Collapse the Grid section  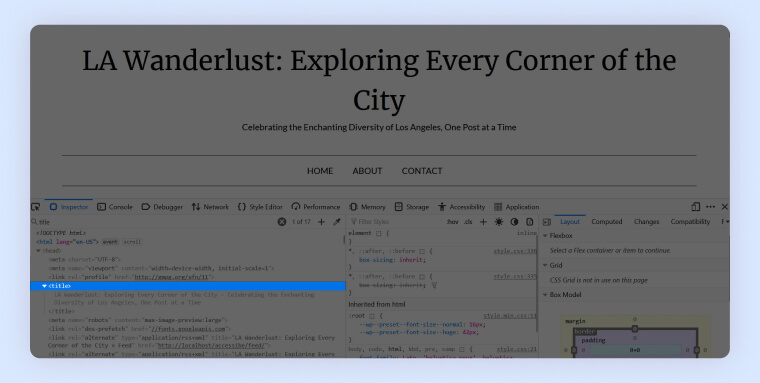[x=545, y=265]
